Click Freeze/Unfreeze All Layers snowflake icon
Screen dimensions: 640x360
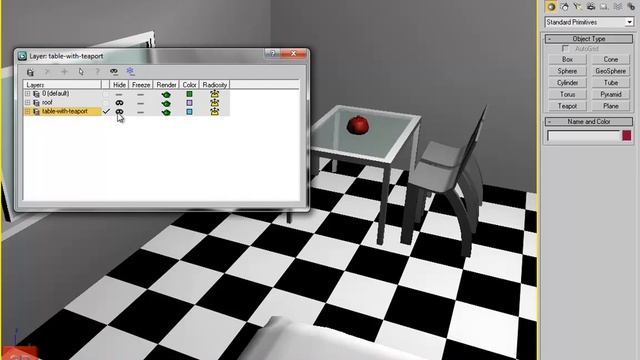[x=130, y=71]
